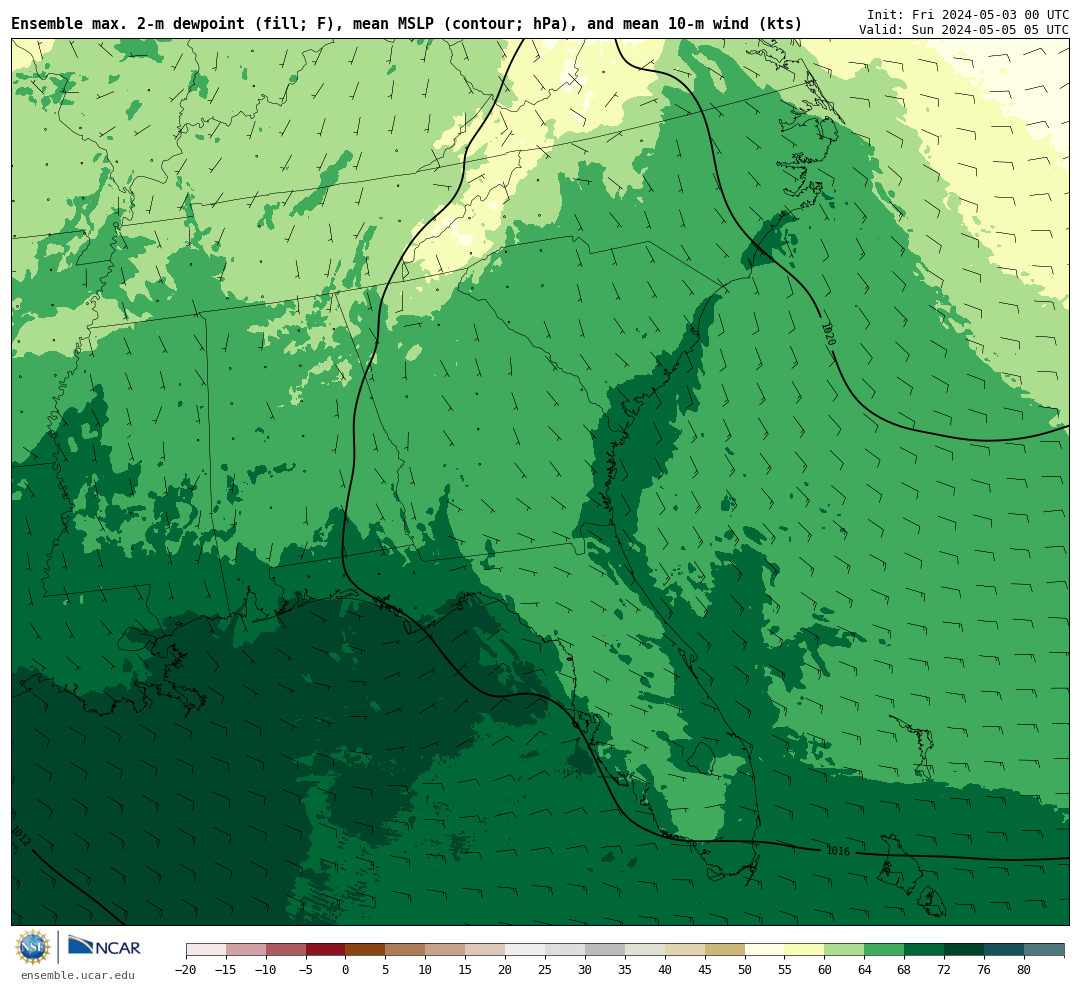Click the Valid: Sun 2024-05-05 05 UTC text
The image size is (1080, 988).
point(964,30)
